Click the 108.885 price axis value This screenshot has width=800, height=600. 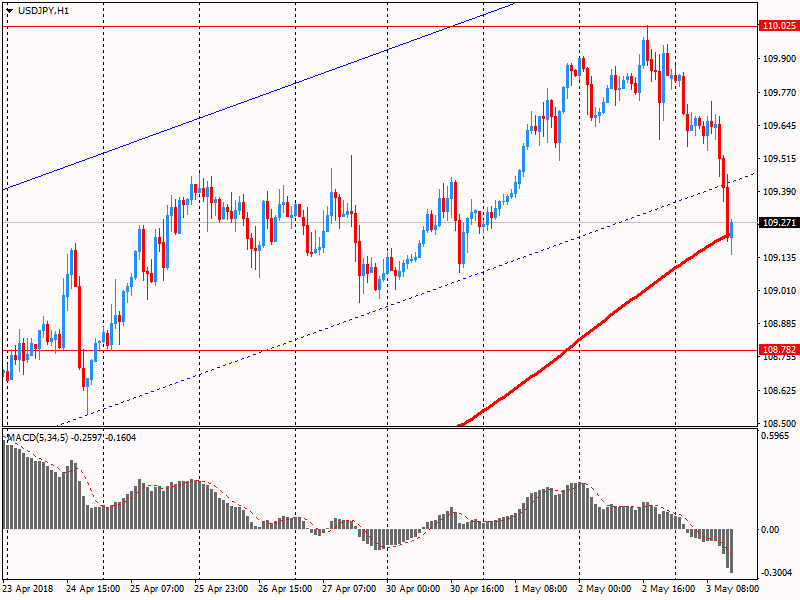(779, 323)
